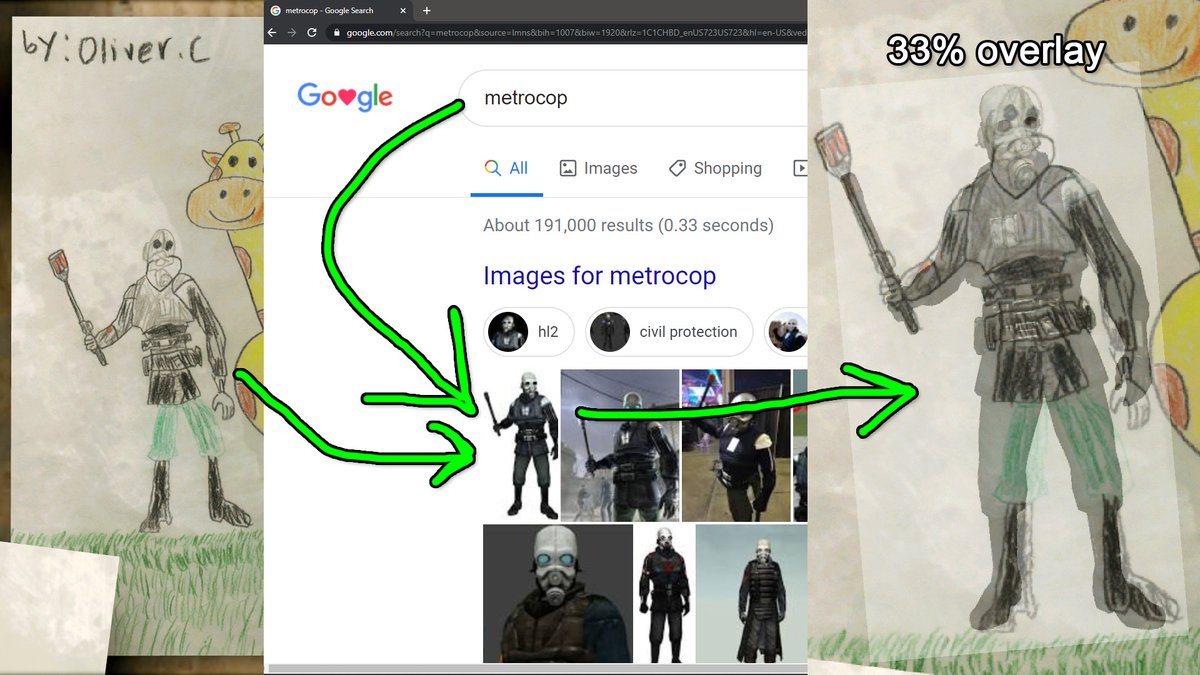Select the metrocop - Google Search tab
1200x675 pixels.
point(339,10)
